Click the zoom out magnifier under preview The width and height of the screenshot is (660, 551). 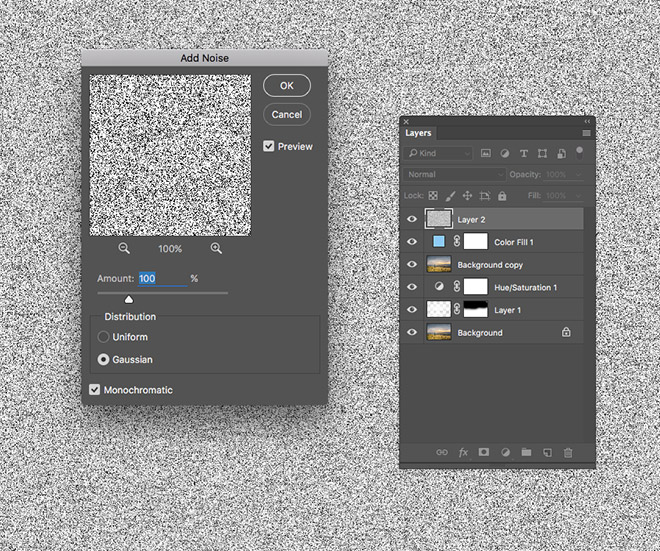[x=124, y=248]
